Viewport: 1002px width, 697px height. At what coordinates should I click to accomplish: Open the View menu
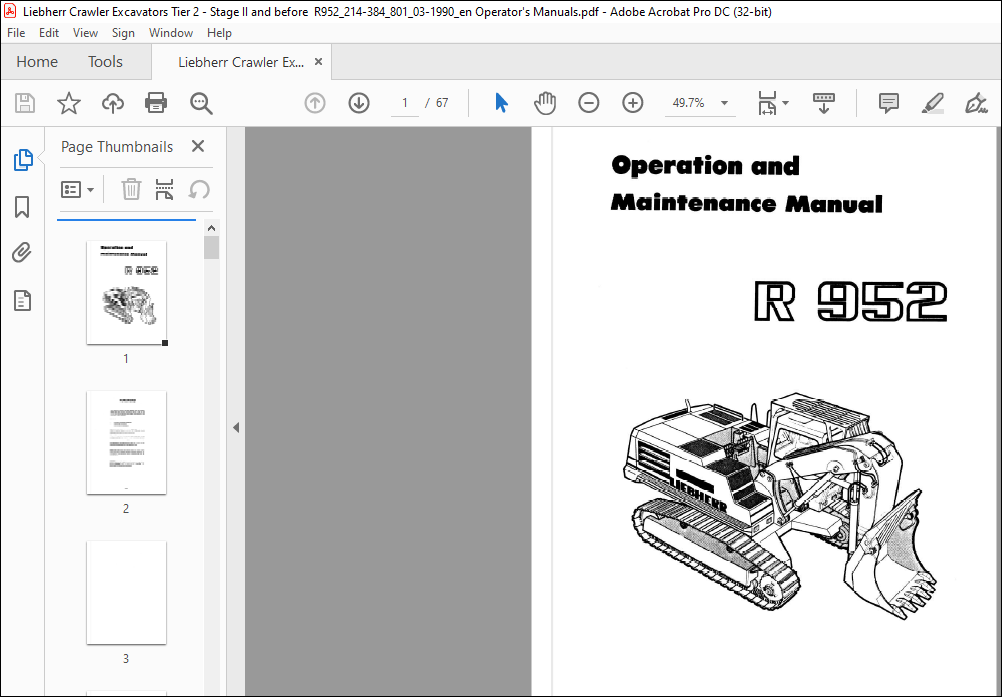pyautogui.click(x=85, y=33)
